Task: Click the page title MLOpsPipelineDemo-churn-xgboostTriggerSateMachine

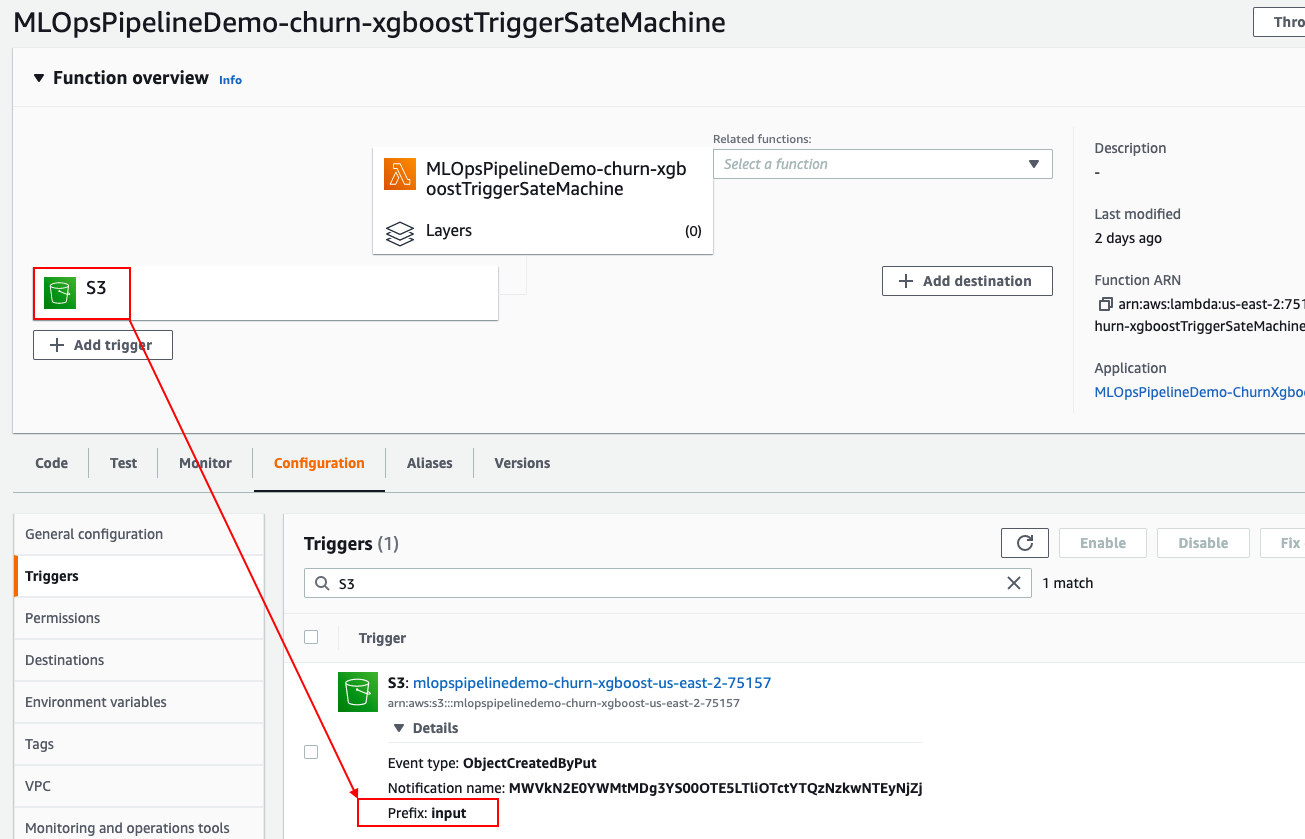Action: click(x=369, y=23)
